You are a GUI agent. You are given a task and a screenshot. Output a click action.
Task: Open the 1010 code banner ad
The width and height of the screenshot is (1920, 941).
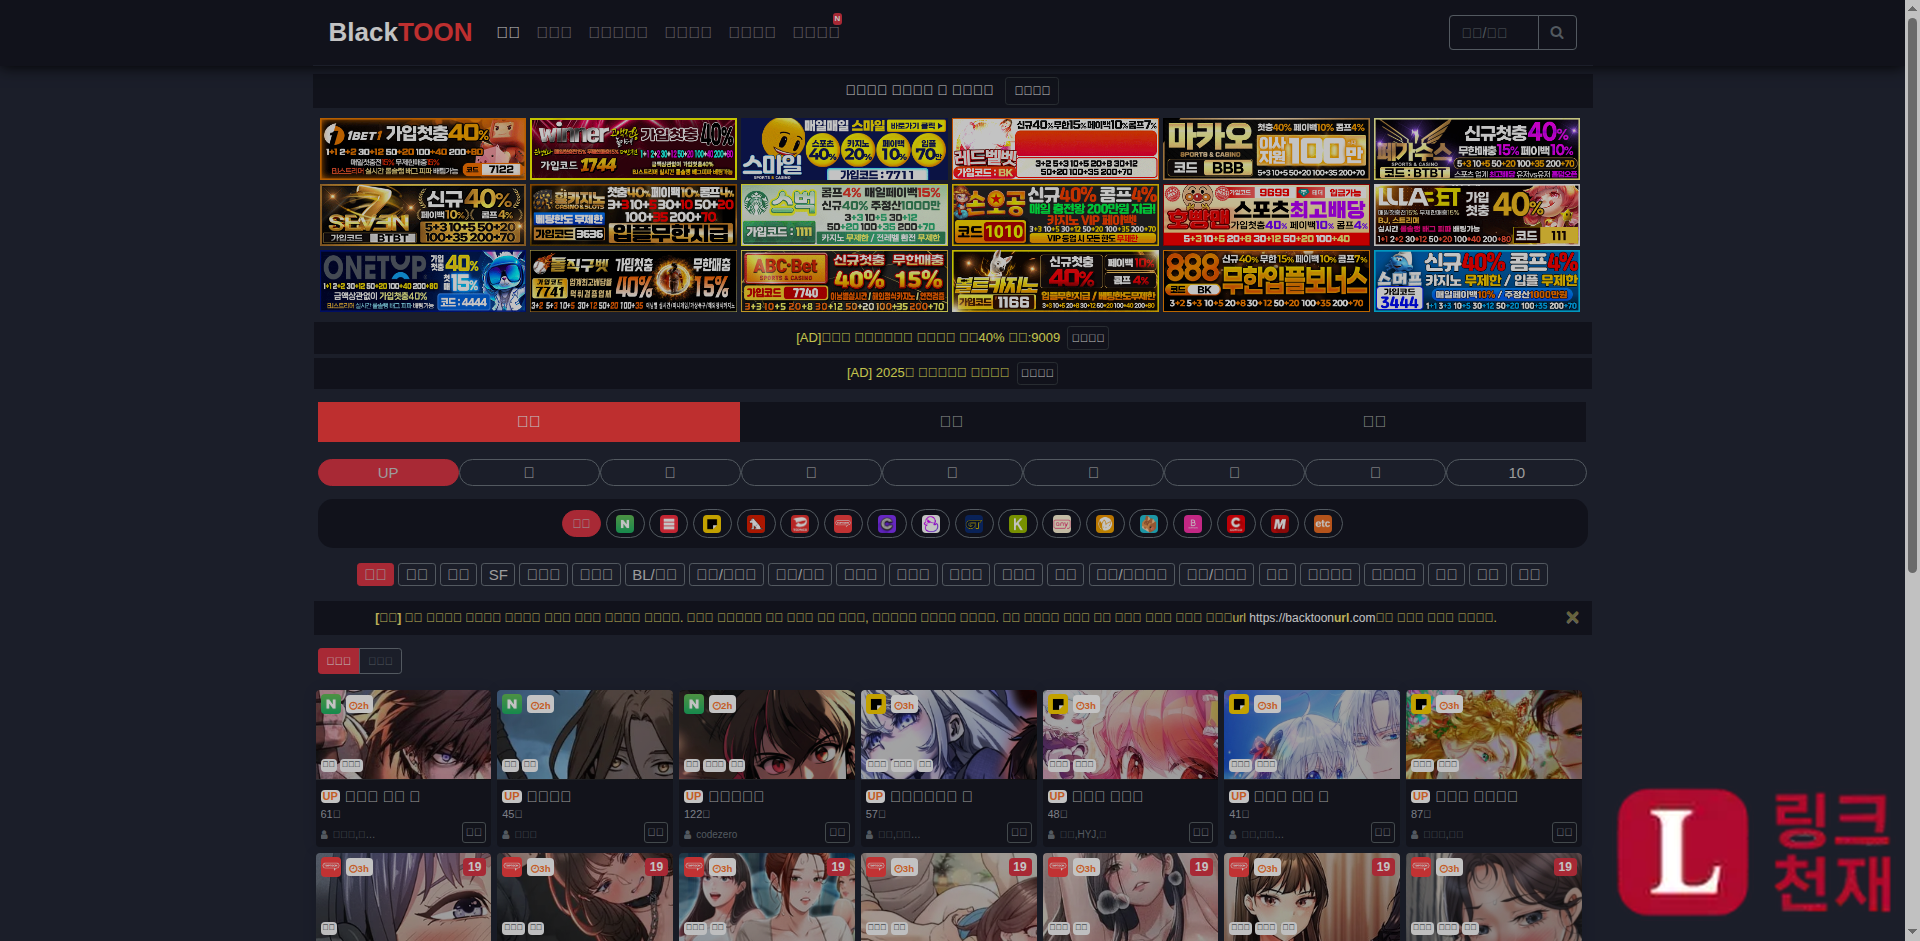click(x=1055, y=215)
